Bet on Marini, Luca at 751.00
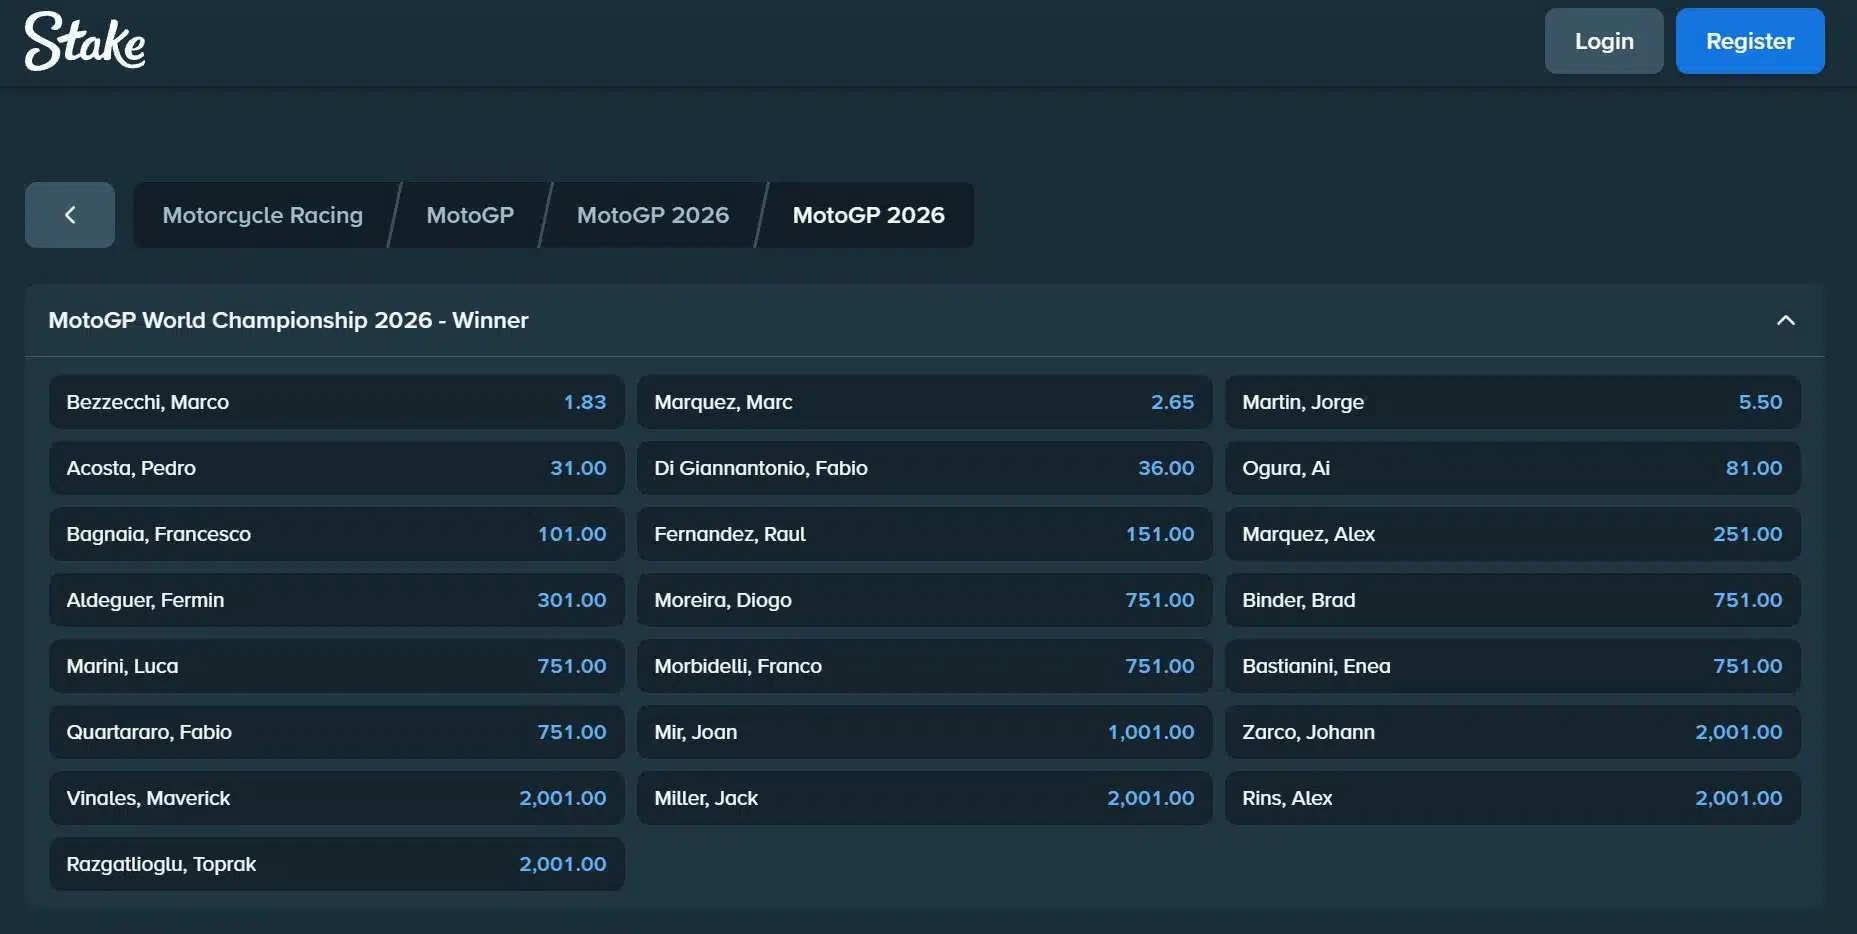1857x934 pixels. click(337, 666)
